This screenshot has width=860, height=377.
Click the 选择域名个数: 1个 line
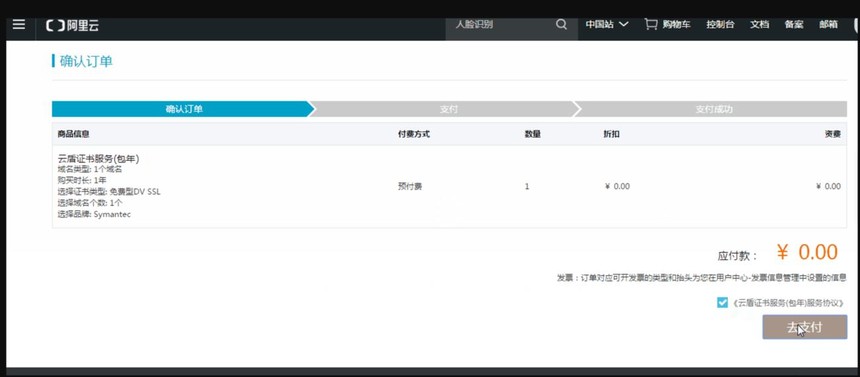pos(90,202)
